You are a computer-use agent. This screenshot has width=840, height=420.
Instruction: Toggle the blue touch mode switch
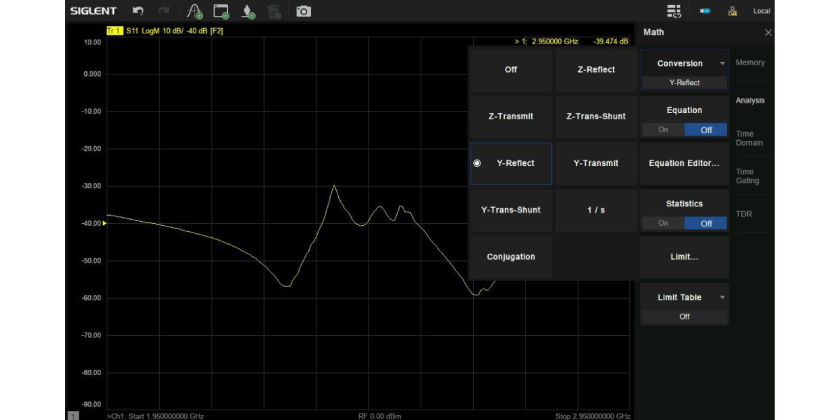pos(704,11)
